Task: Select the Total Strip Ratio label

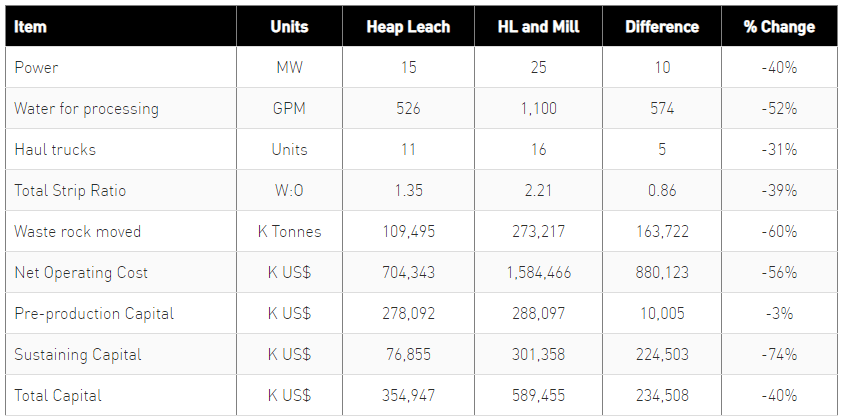Action: (70, 190)
